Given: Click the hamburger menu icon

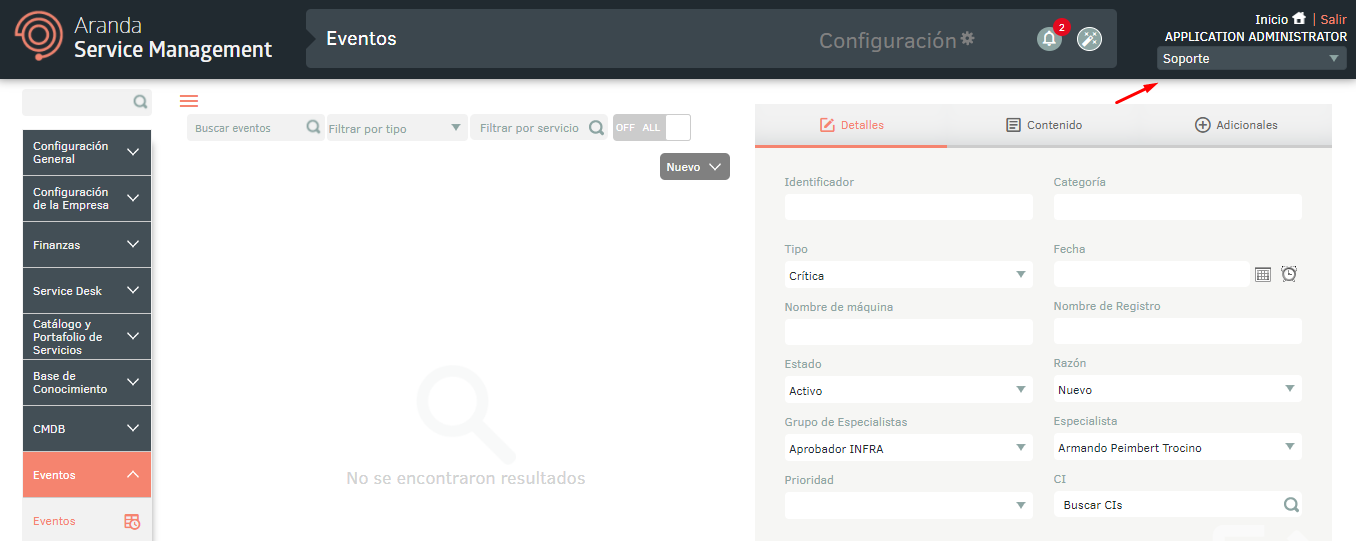Looking at the screenshot, I should [x=189, y=101].
